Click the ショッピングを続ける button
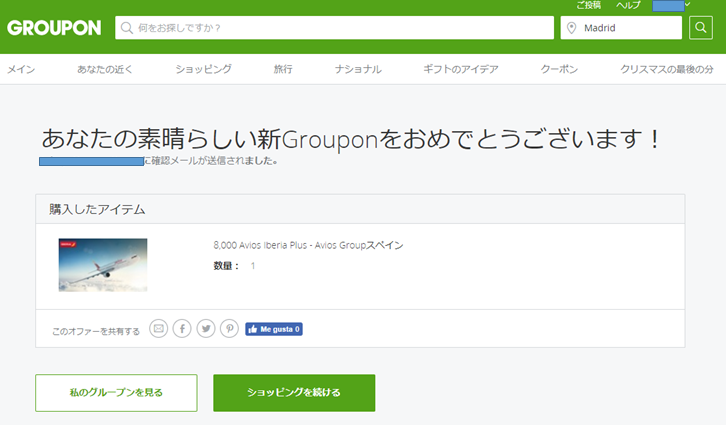Image resolution: width=726 pixels, height=425 pixels. click(294, 393)
